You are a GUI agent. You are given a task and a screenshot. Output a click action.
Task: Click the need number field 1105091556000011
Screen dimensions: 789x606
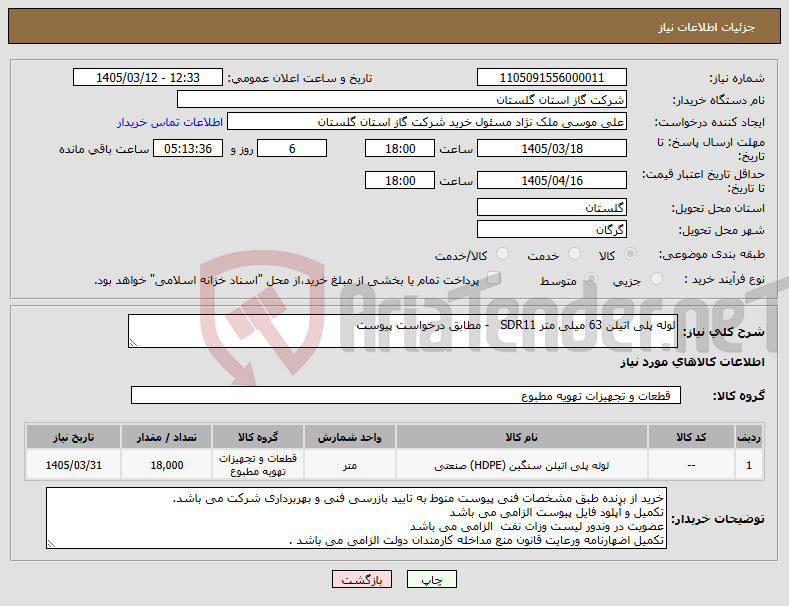point(551,78)
